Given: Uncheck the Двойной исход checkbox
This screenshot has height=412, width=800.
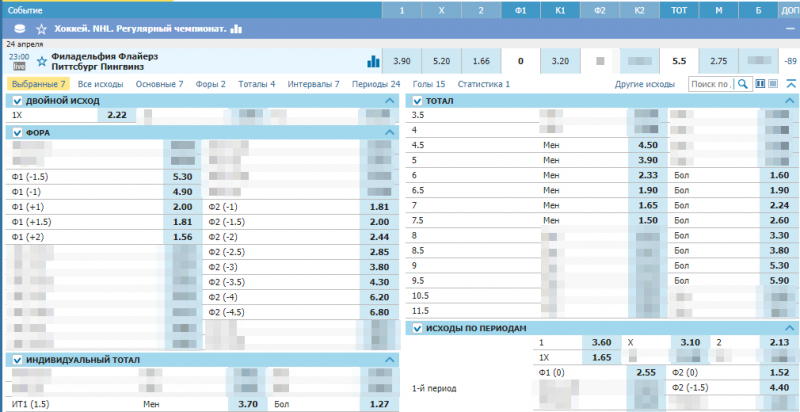Looking at the screenshot, I should coord(15,101).
